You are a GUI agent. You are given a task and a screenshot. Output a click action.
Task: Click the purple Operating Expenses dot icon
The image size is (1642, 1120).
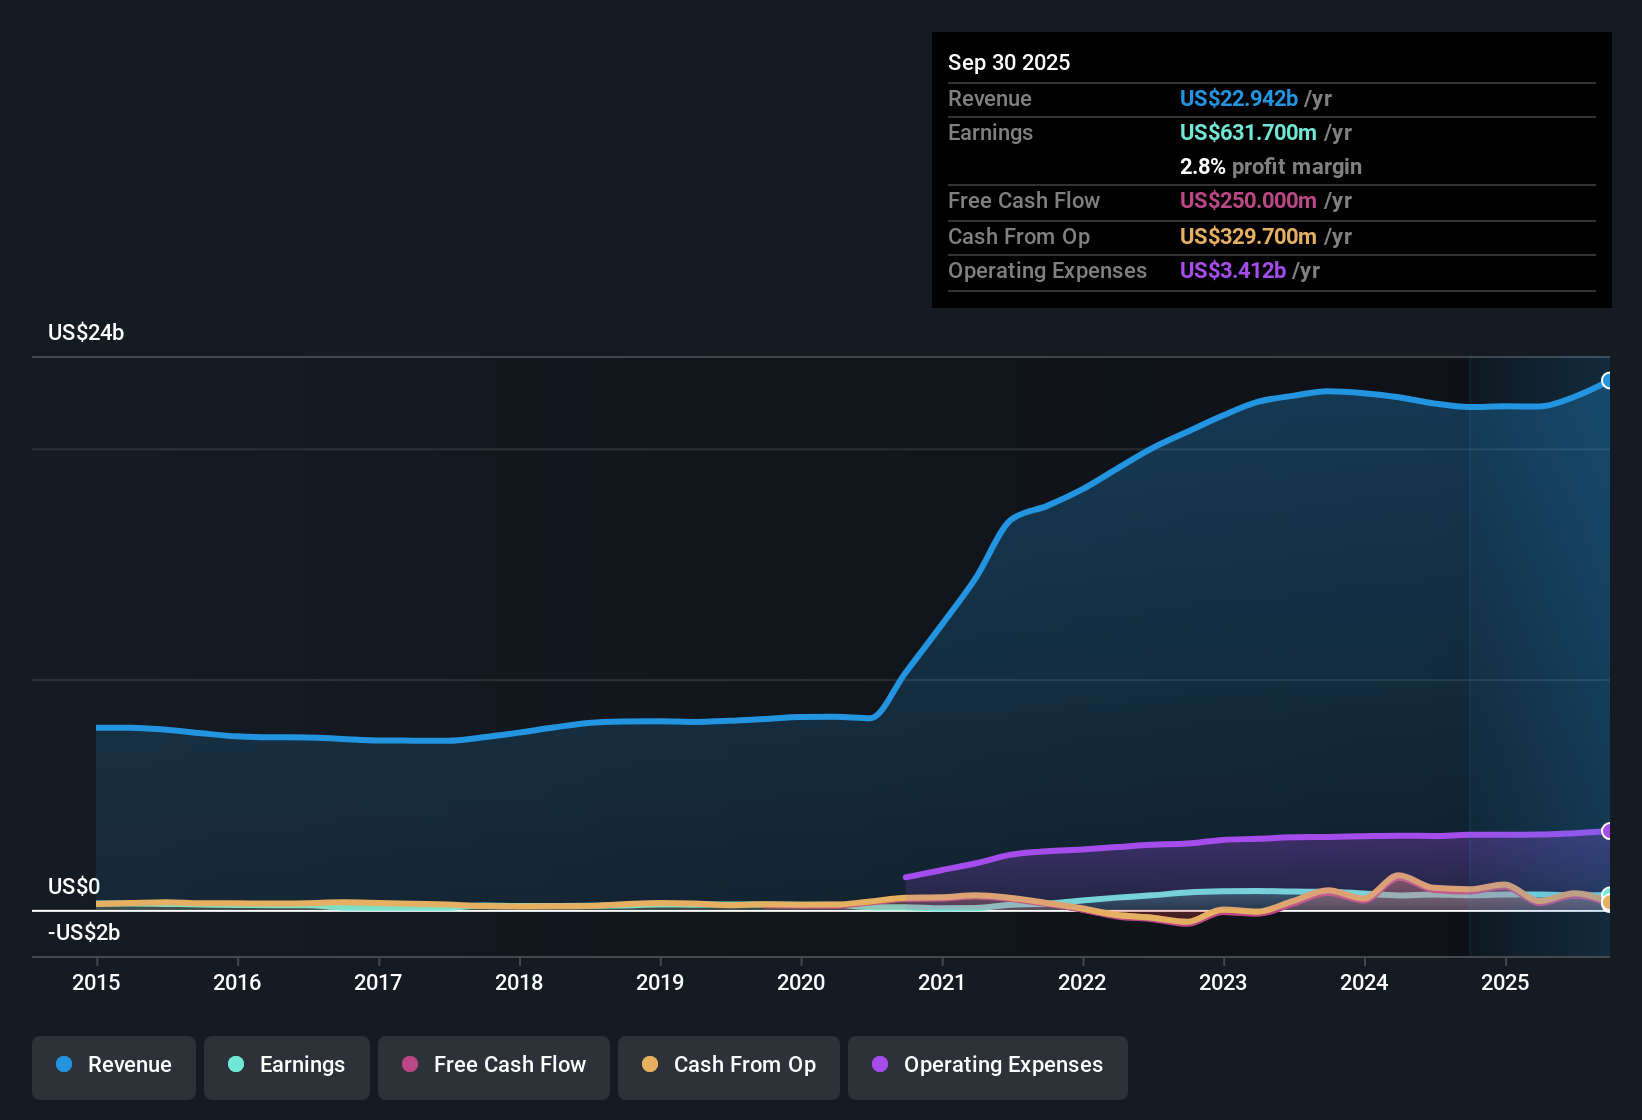[x=879, y=1065]
